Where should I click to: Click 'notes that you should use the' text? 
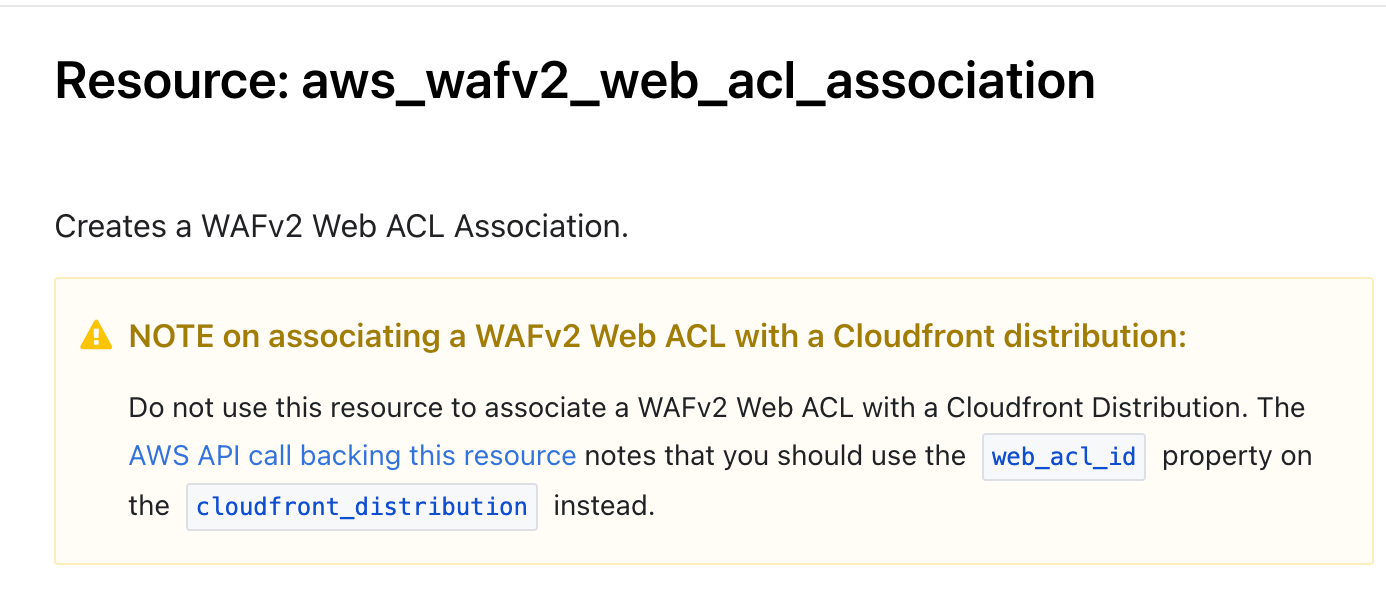point(775,456)
